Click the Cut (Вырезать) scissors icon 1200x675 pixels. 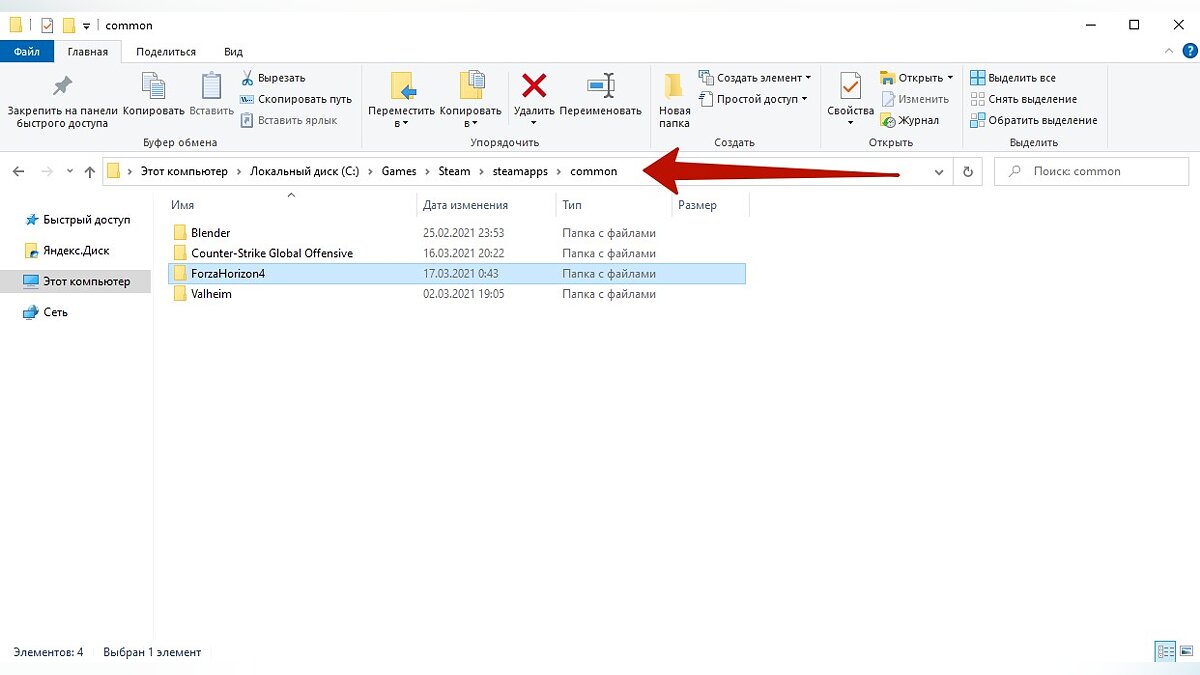pyautogui.click(x=247, y=78)
